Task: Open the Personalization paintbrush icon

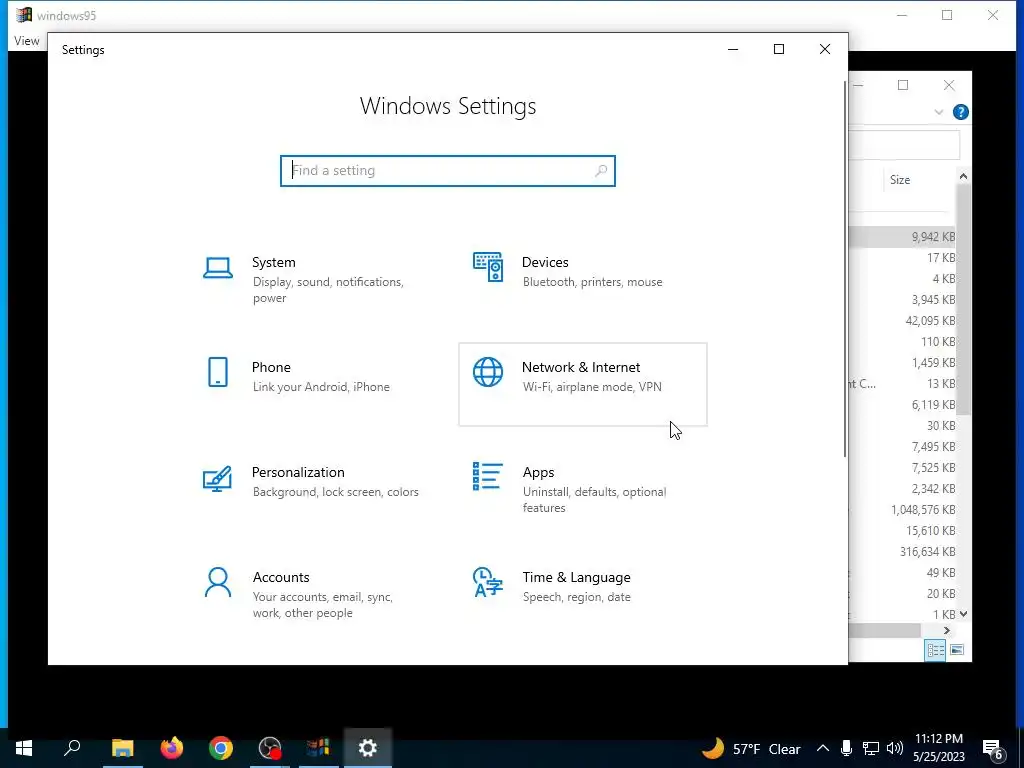Action: 217,479
